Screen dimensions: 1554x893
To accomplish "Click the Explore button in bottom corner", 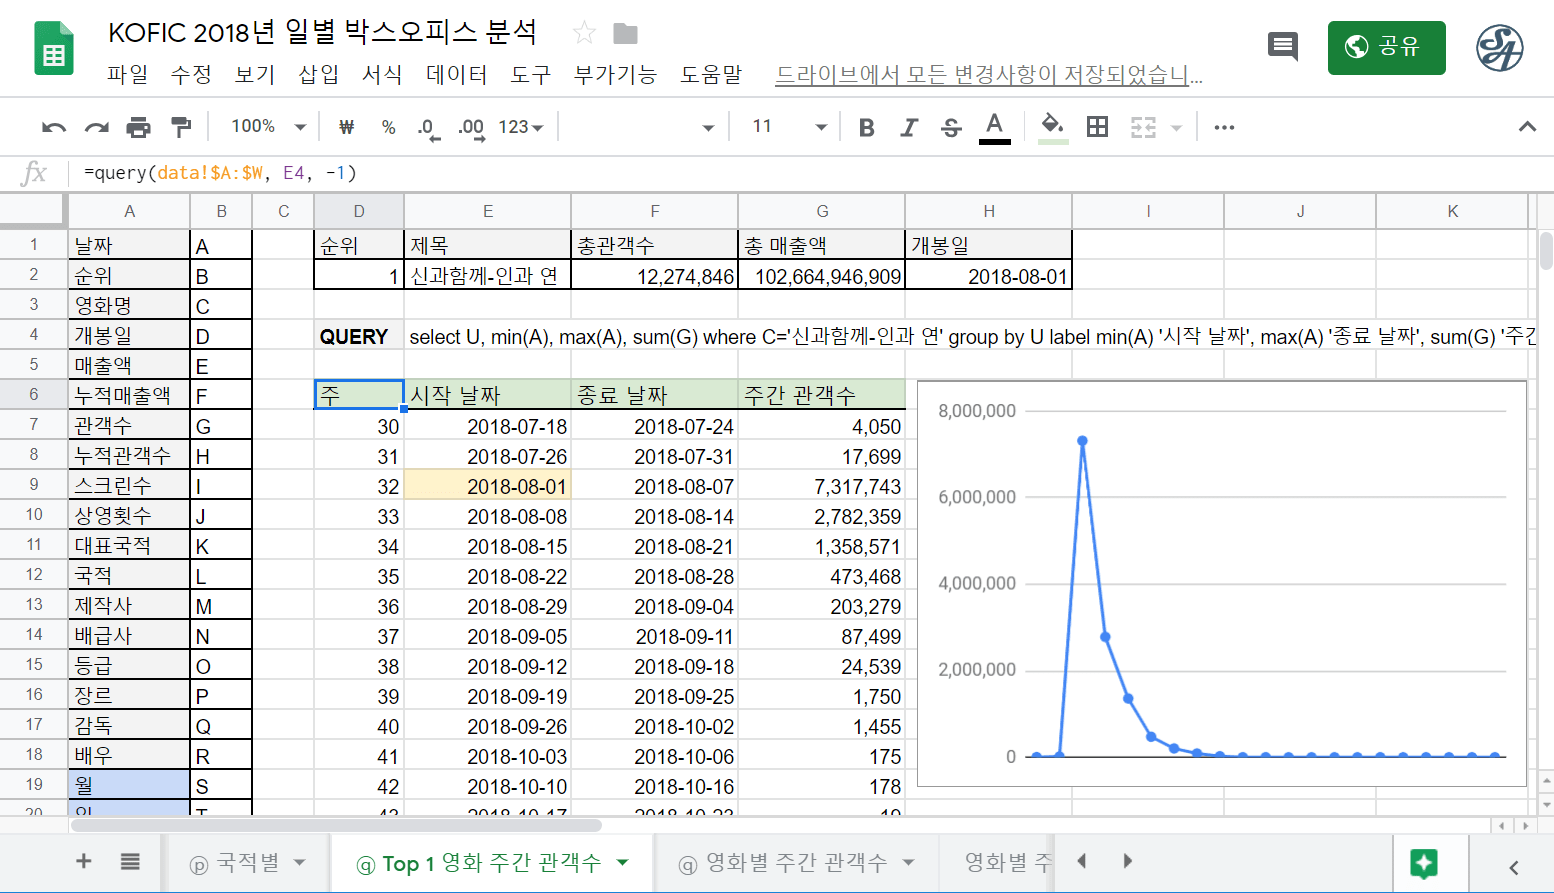I will coord(1423,863).
